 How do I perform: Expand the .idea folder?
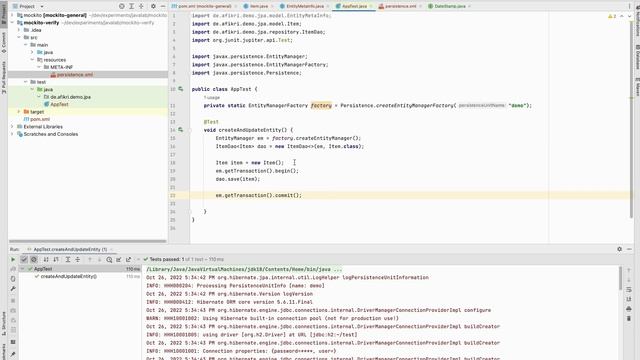pos(19,30)
